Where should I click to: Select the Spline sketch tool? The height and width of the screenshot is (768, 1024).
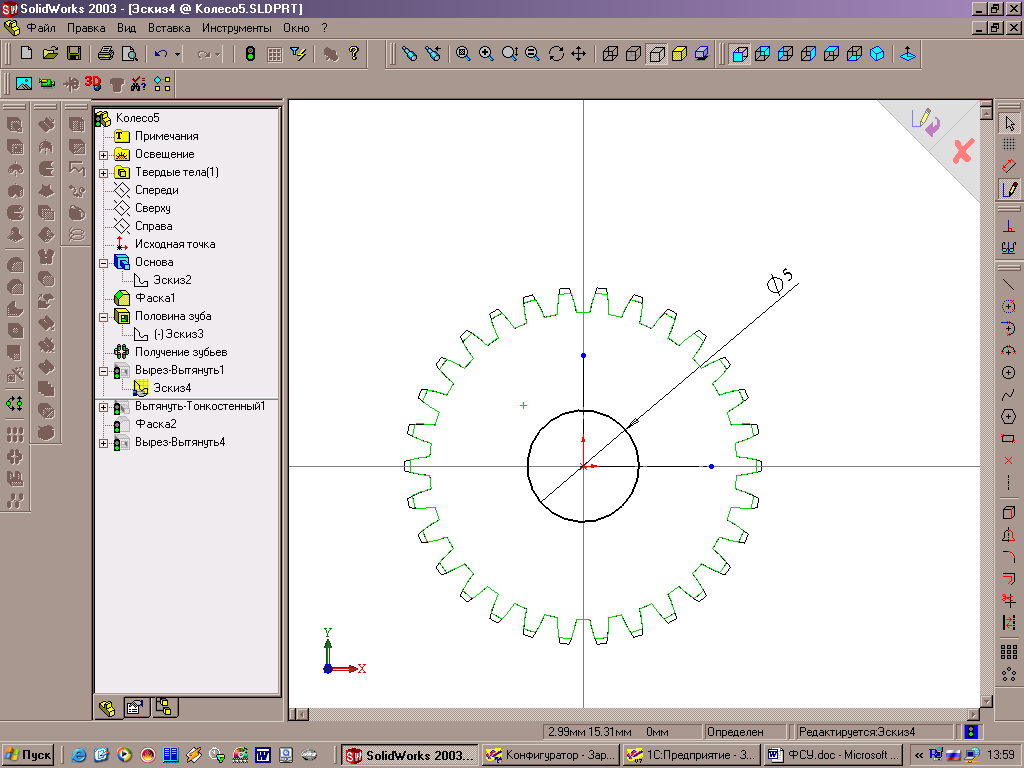click(1008, 394)
